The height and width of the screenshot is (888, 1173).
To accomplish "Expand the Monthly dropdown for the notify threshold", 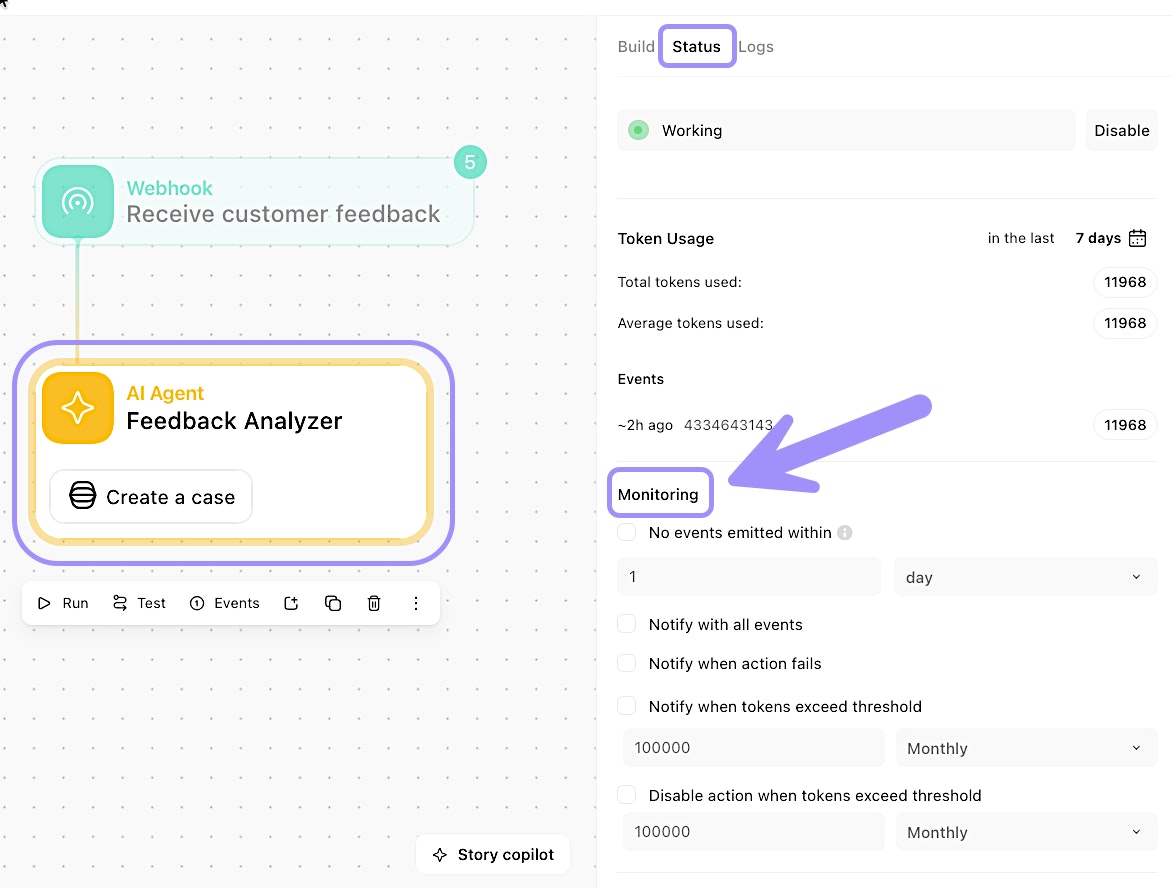I will click(x=1026, y=748).
